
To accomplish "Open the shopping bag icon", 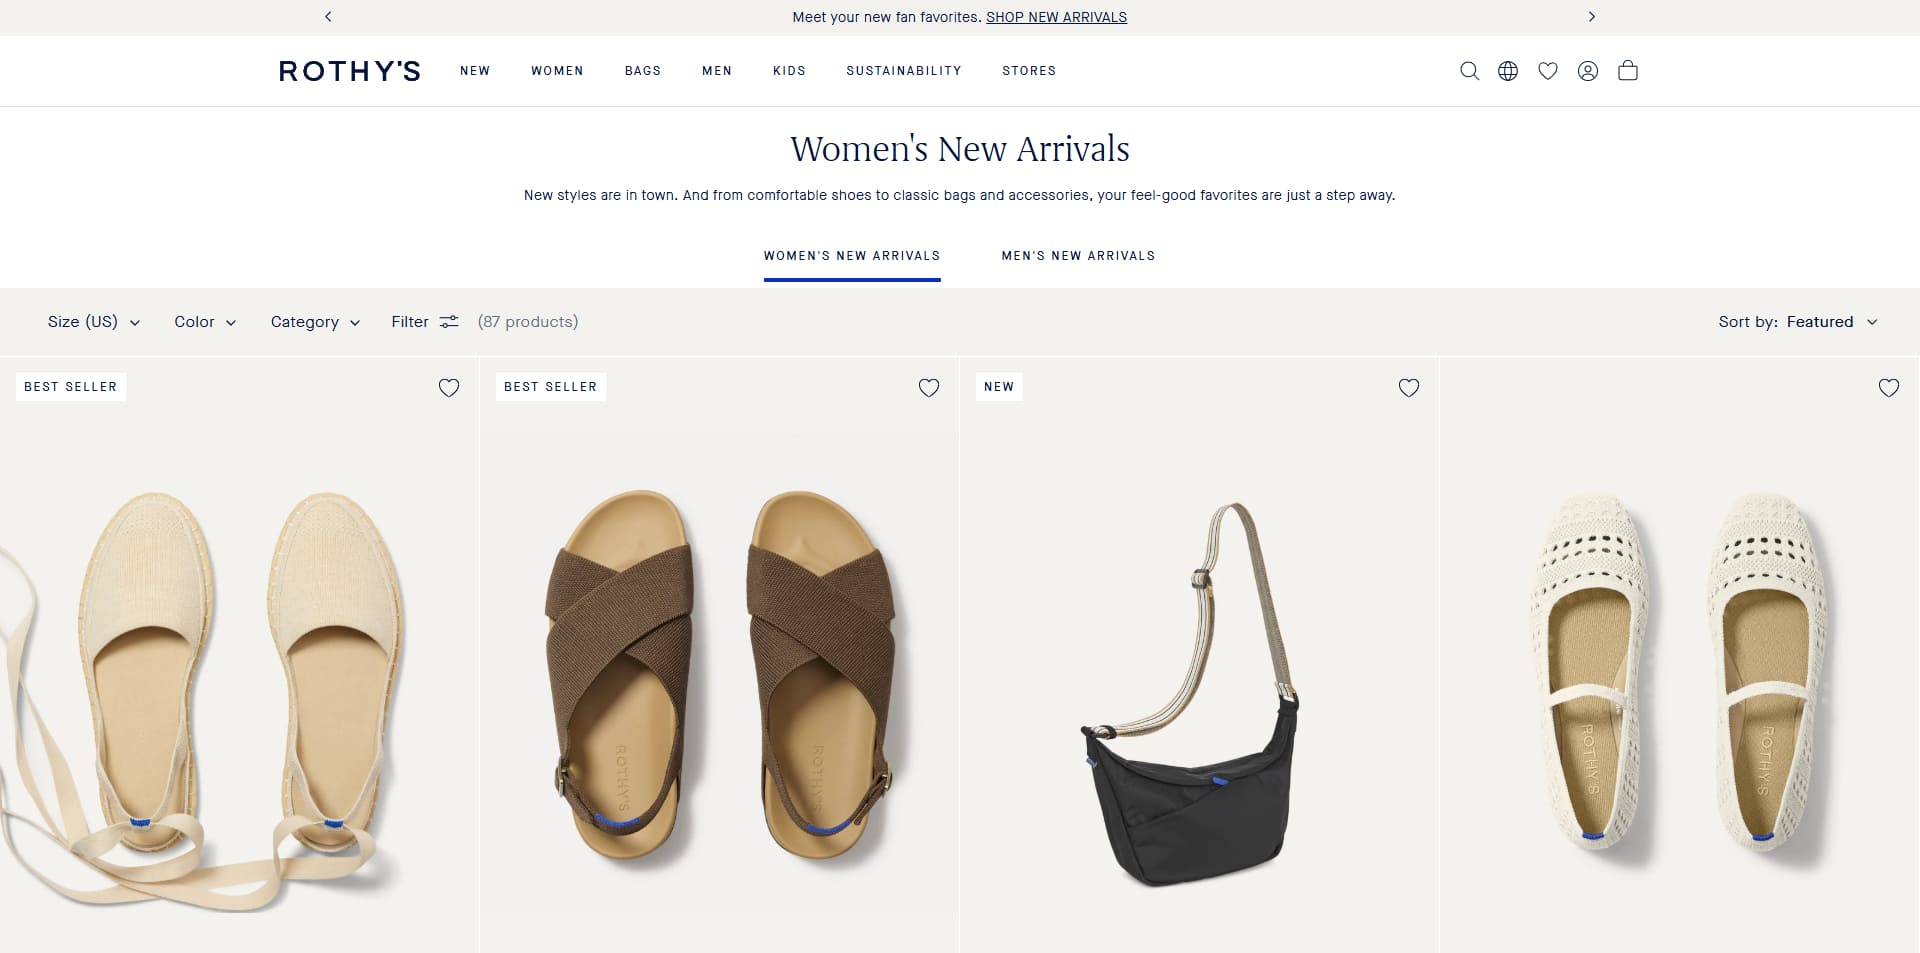I will (x=1628, y=70).
